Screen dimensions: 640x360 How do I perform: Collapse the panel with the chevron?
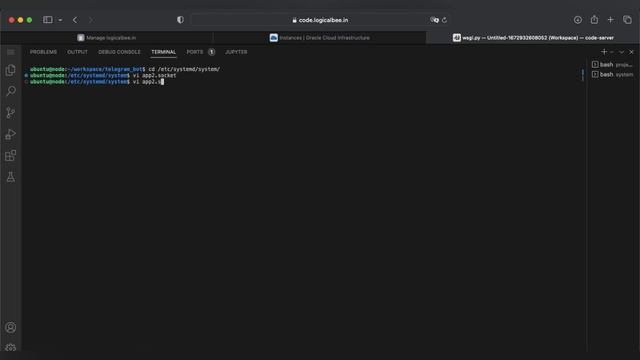[622, 52]
